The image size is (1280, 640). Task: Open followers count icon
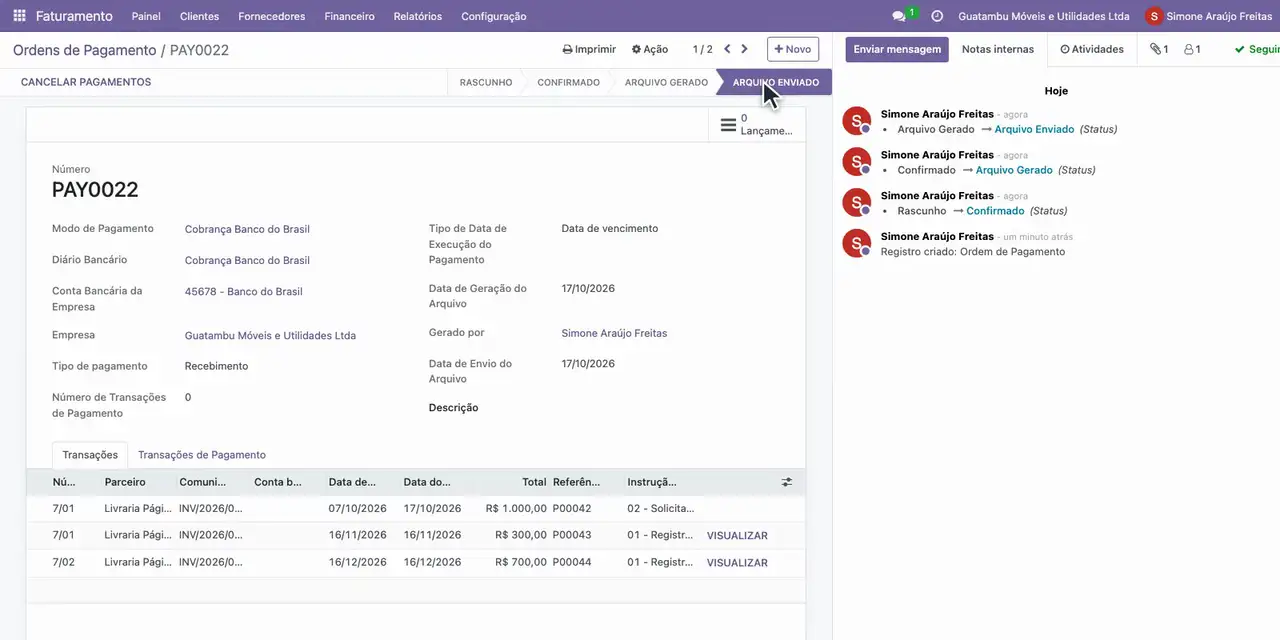(x=1192, y=49)
